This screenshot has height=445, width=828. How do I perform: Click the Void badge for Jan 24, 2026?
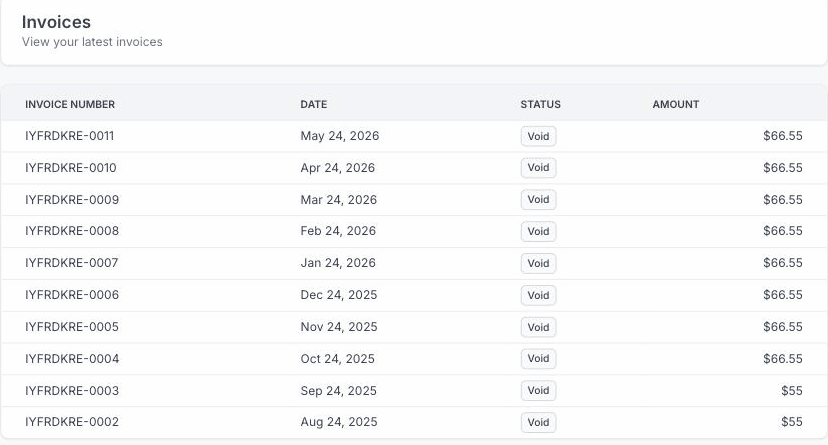click(x=538, y=263)
